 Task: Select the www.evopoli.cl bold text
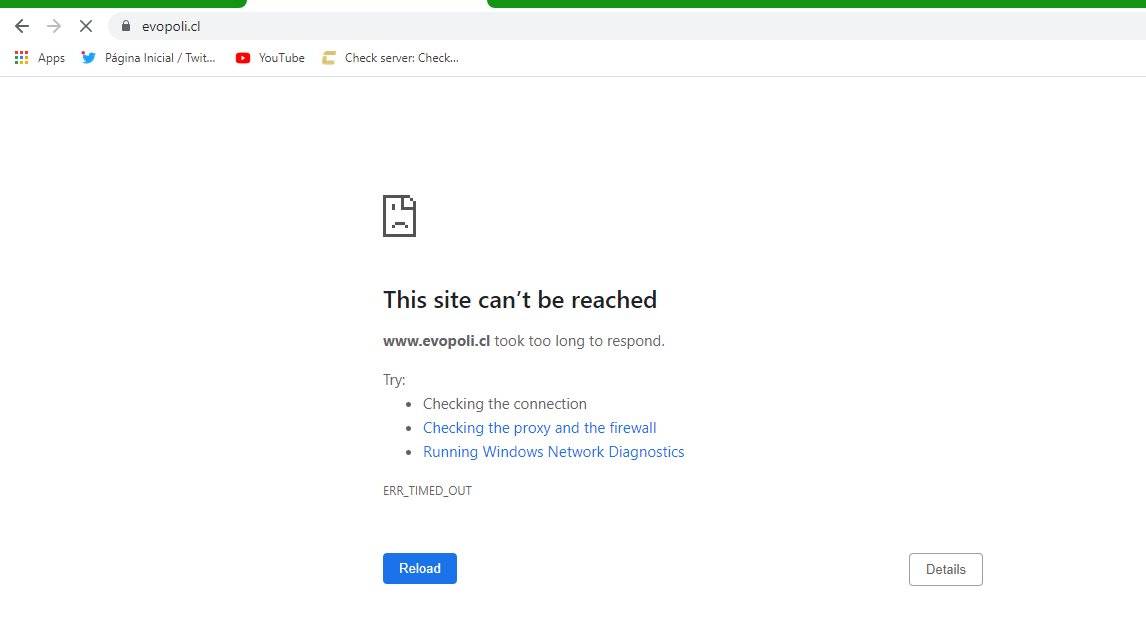click(436, 341)
